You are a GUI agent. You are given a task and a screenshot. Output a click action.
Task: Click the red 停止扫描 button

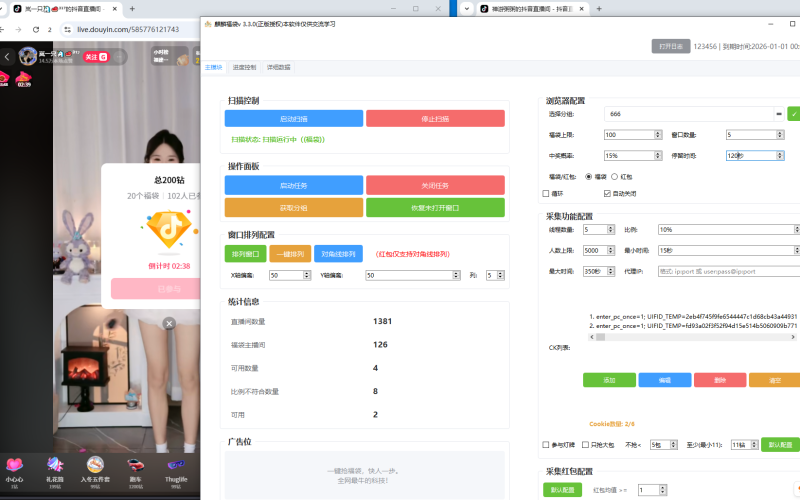coord(435,118)
